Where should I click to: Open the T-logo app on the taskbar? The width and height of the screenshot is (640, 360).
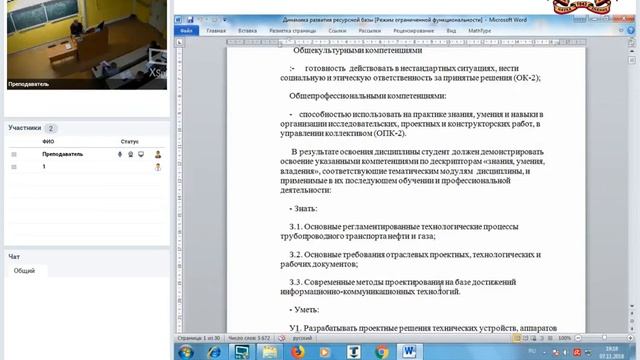353,352
